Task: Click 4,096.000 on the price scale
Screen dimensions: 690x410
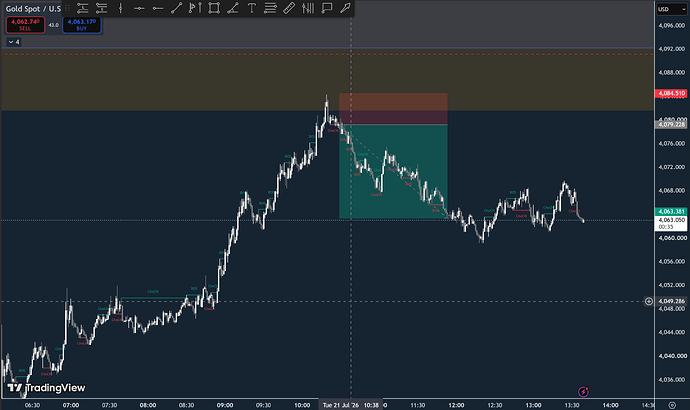Action: (x=672, y=26)
